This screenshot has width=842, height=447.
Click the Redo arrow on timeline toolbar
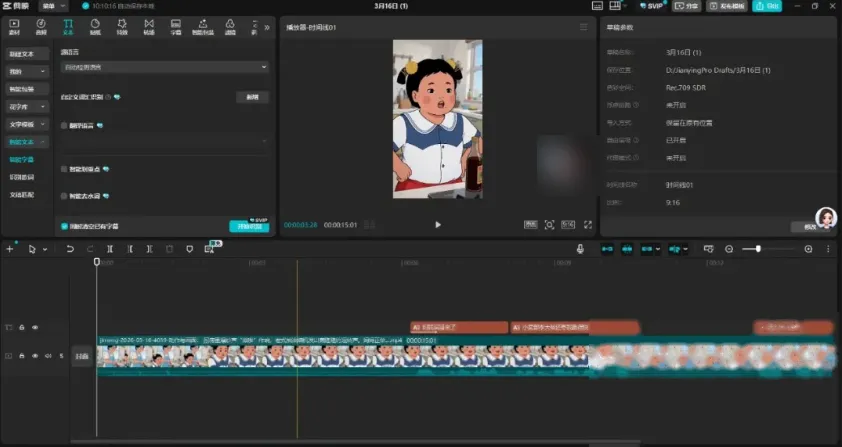tap(90, 249)
